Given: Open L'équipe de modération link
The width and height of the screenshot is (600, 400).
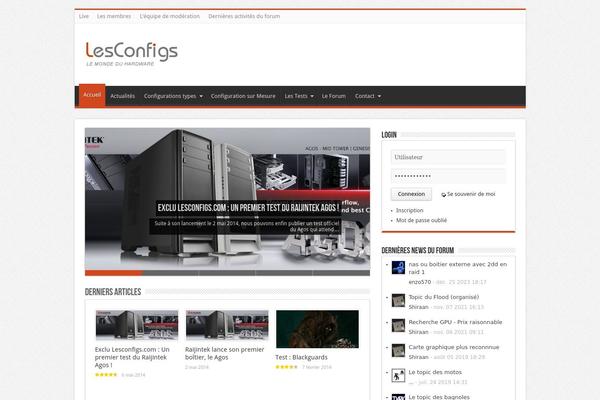Looking at the screenshot, I should 170,16.
